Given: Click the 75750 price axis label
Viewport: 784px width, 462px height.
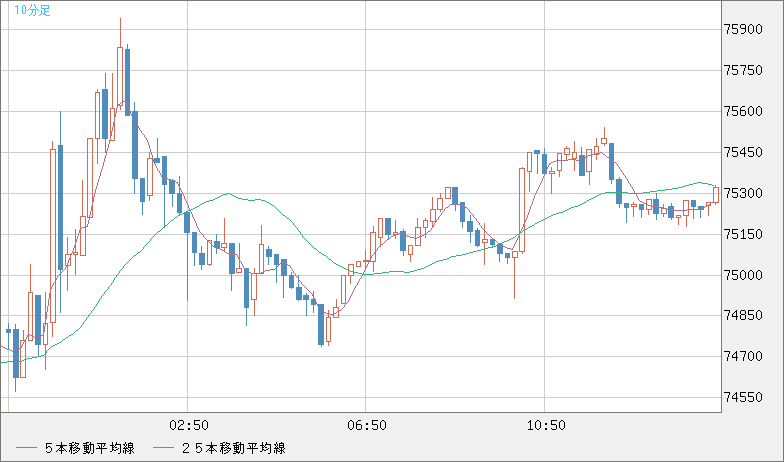Looking at the screenshot, I should (743, 70).
